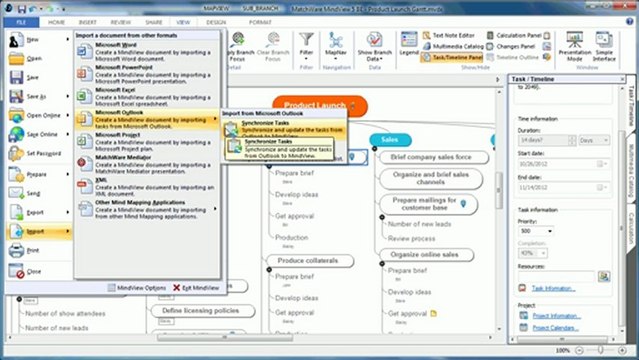
Task: Click the zoom slider in status bar
Action: point(600,350)
